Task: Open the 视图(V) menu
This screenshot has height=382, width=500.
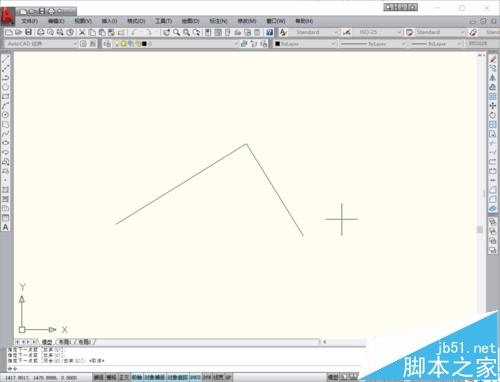Action: click(x=83, y=21)
